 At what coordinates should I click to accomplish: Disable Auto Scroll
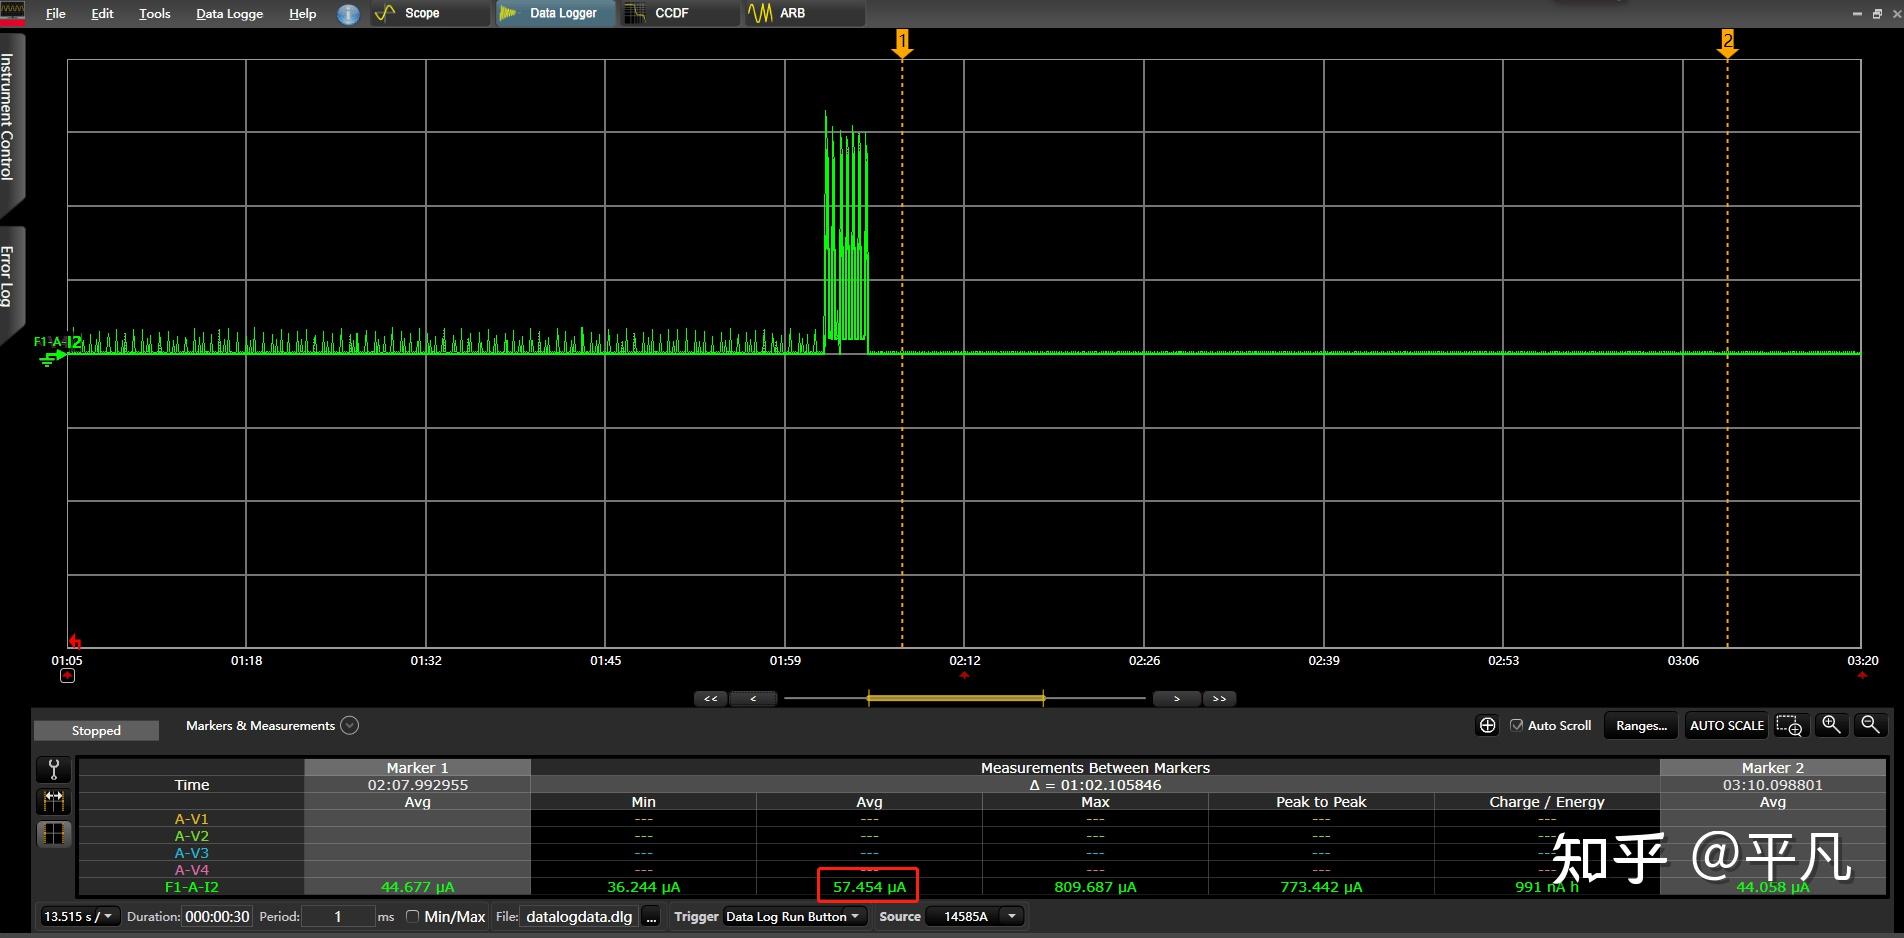pos(1517,725)
